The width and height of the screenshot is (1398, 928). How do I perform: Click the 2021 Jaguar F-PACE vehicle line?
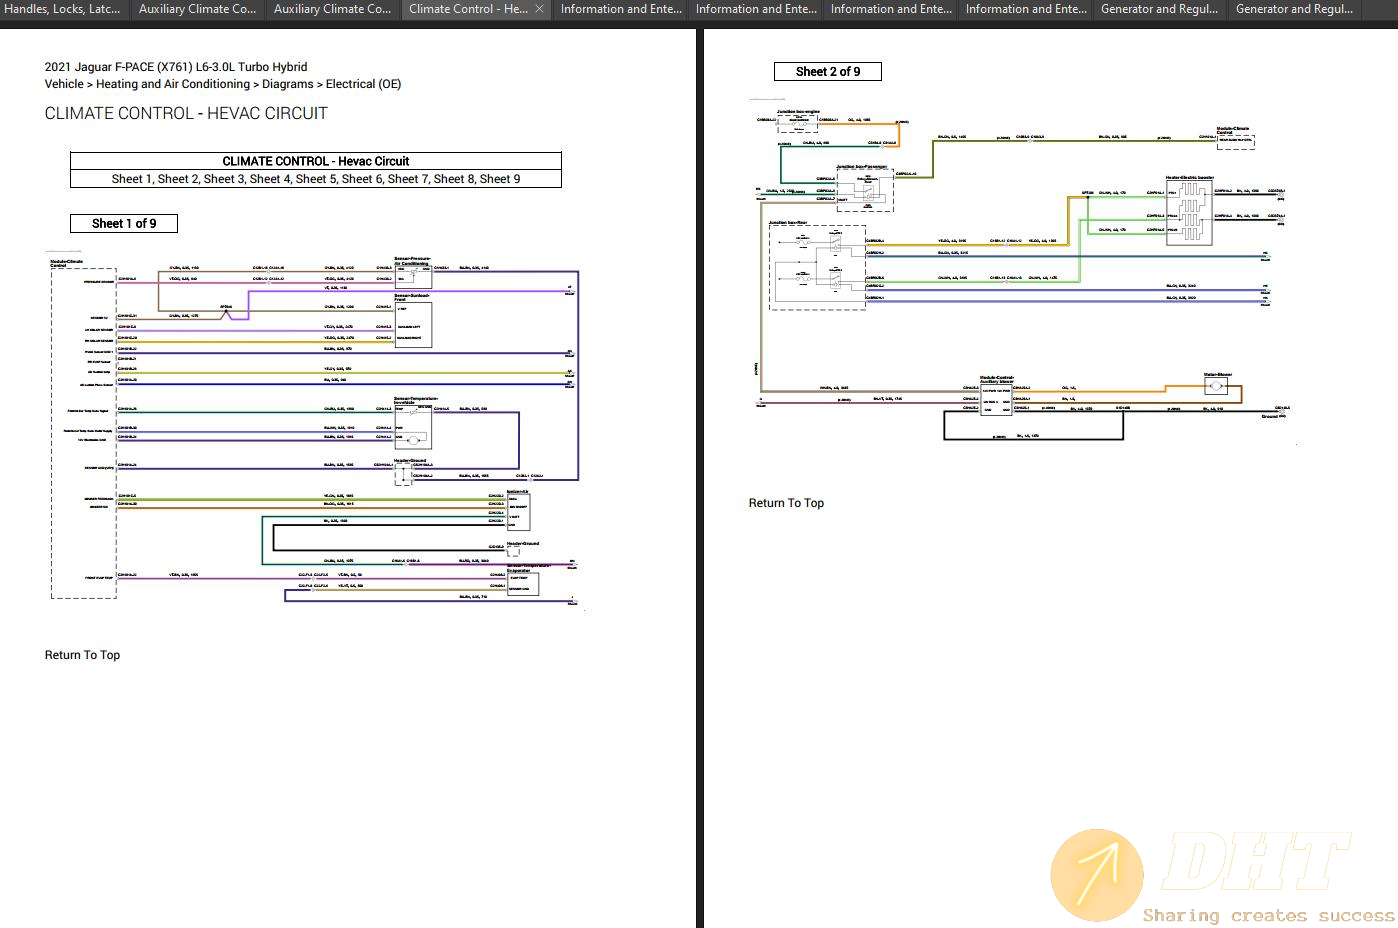click(176, 67)
